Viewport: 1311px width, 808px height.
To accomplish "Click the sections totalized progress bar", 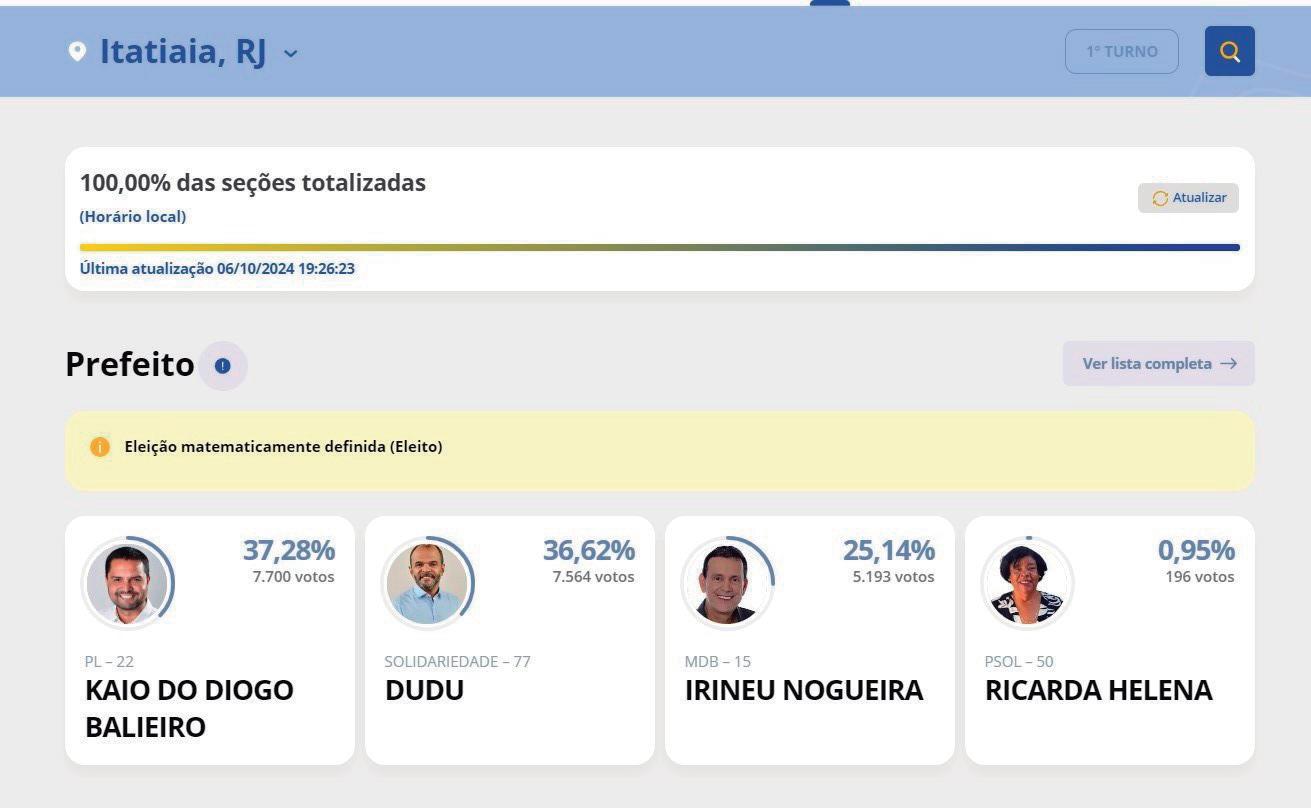I will pos(660,247).
